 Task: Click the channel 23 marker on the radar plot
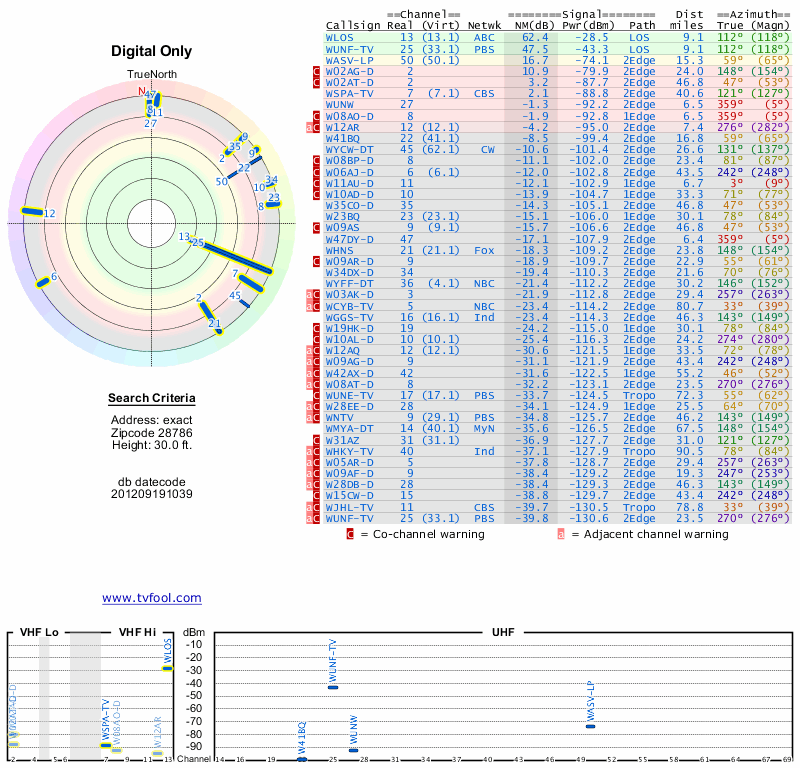[273, 203]
